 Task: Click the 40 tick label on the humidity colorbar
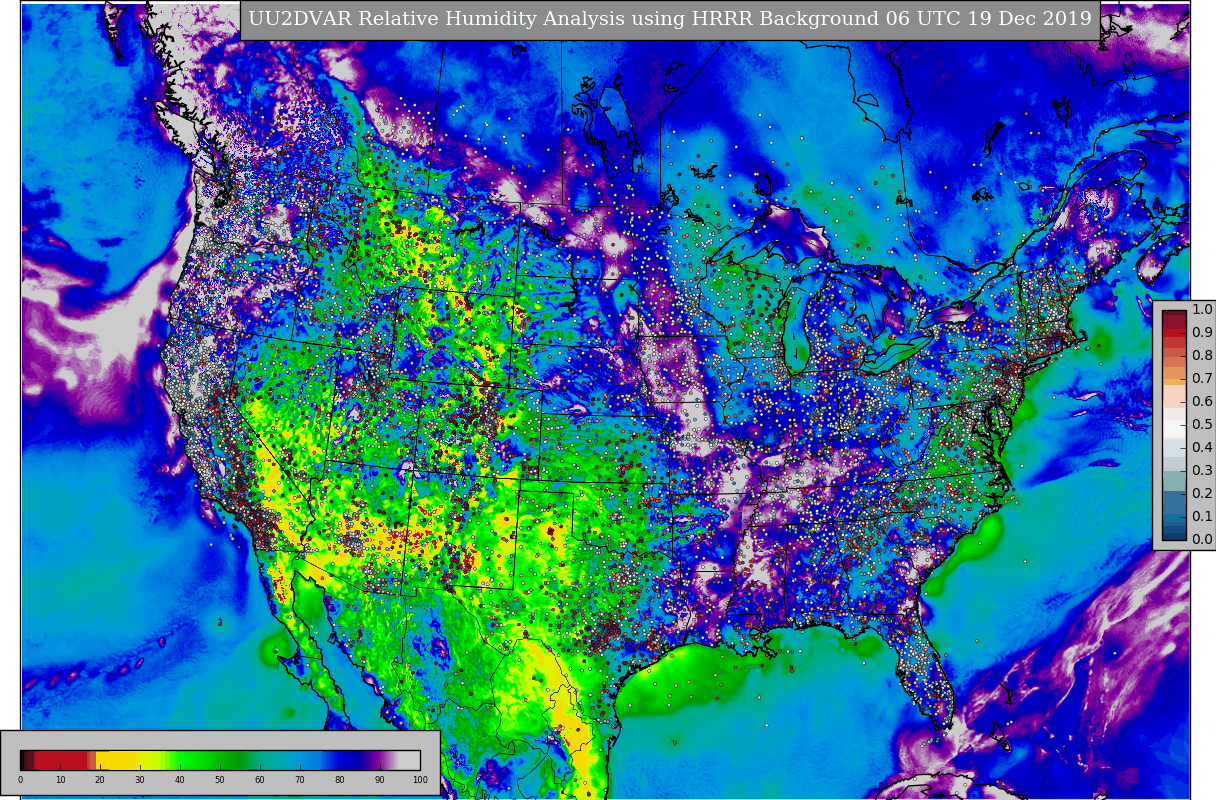[180, 780]
